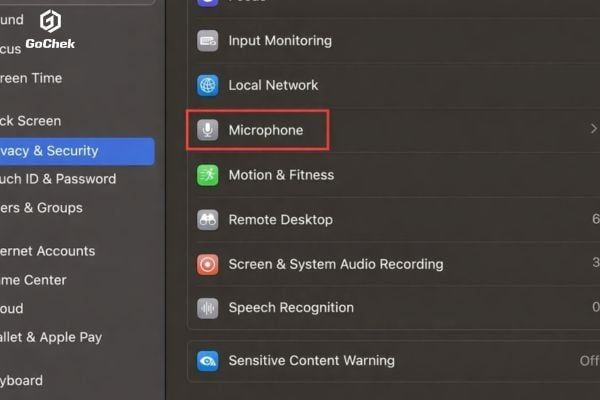
Task: Click the Sensitive Content Warning eye icon
Action: point(208,361)
